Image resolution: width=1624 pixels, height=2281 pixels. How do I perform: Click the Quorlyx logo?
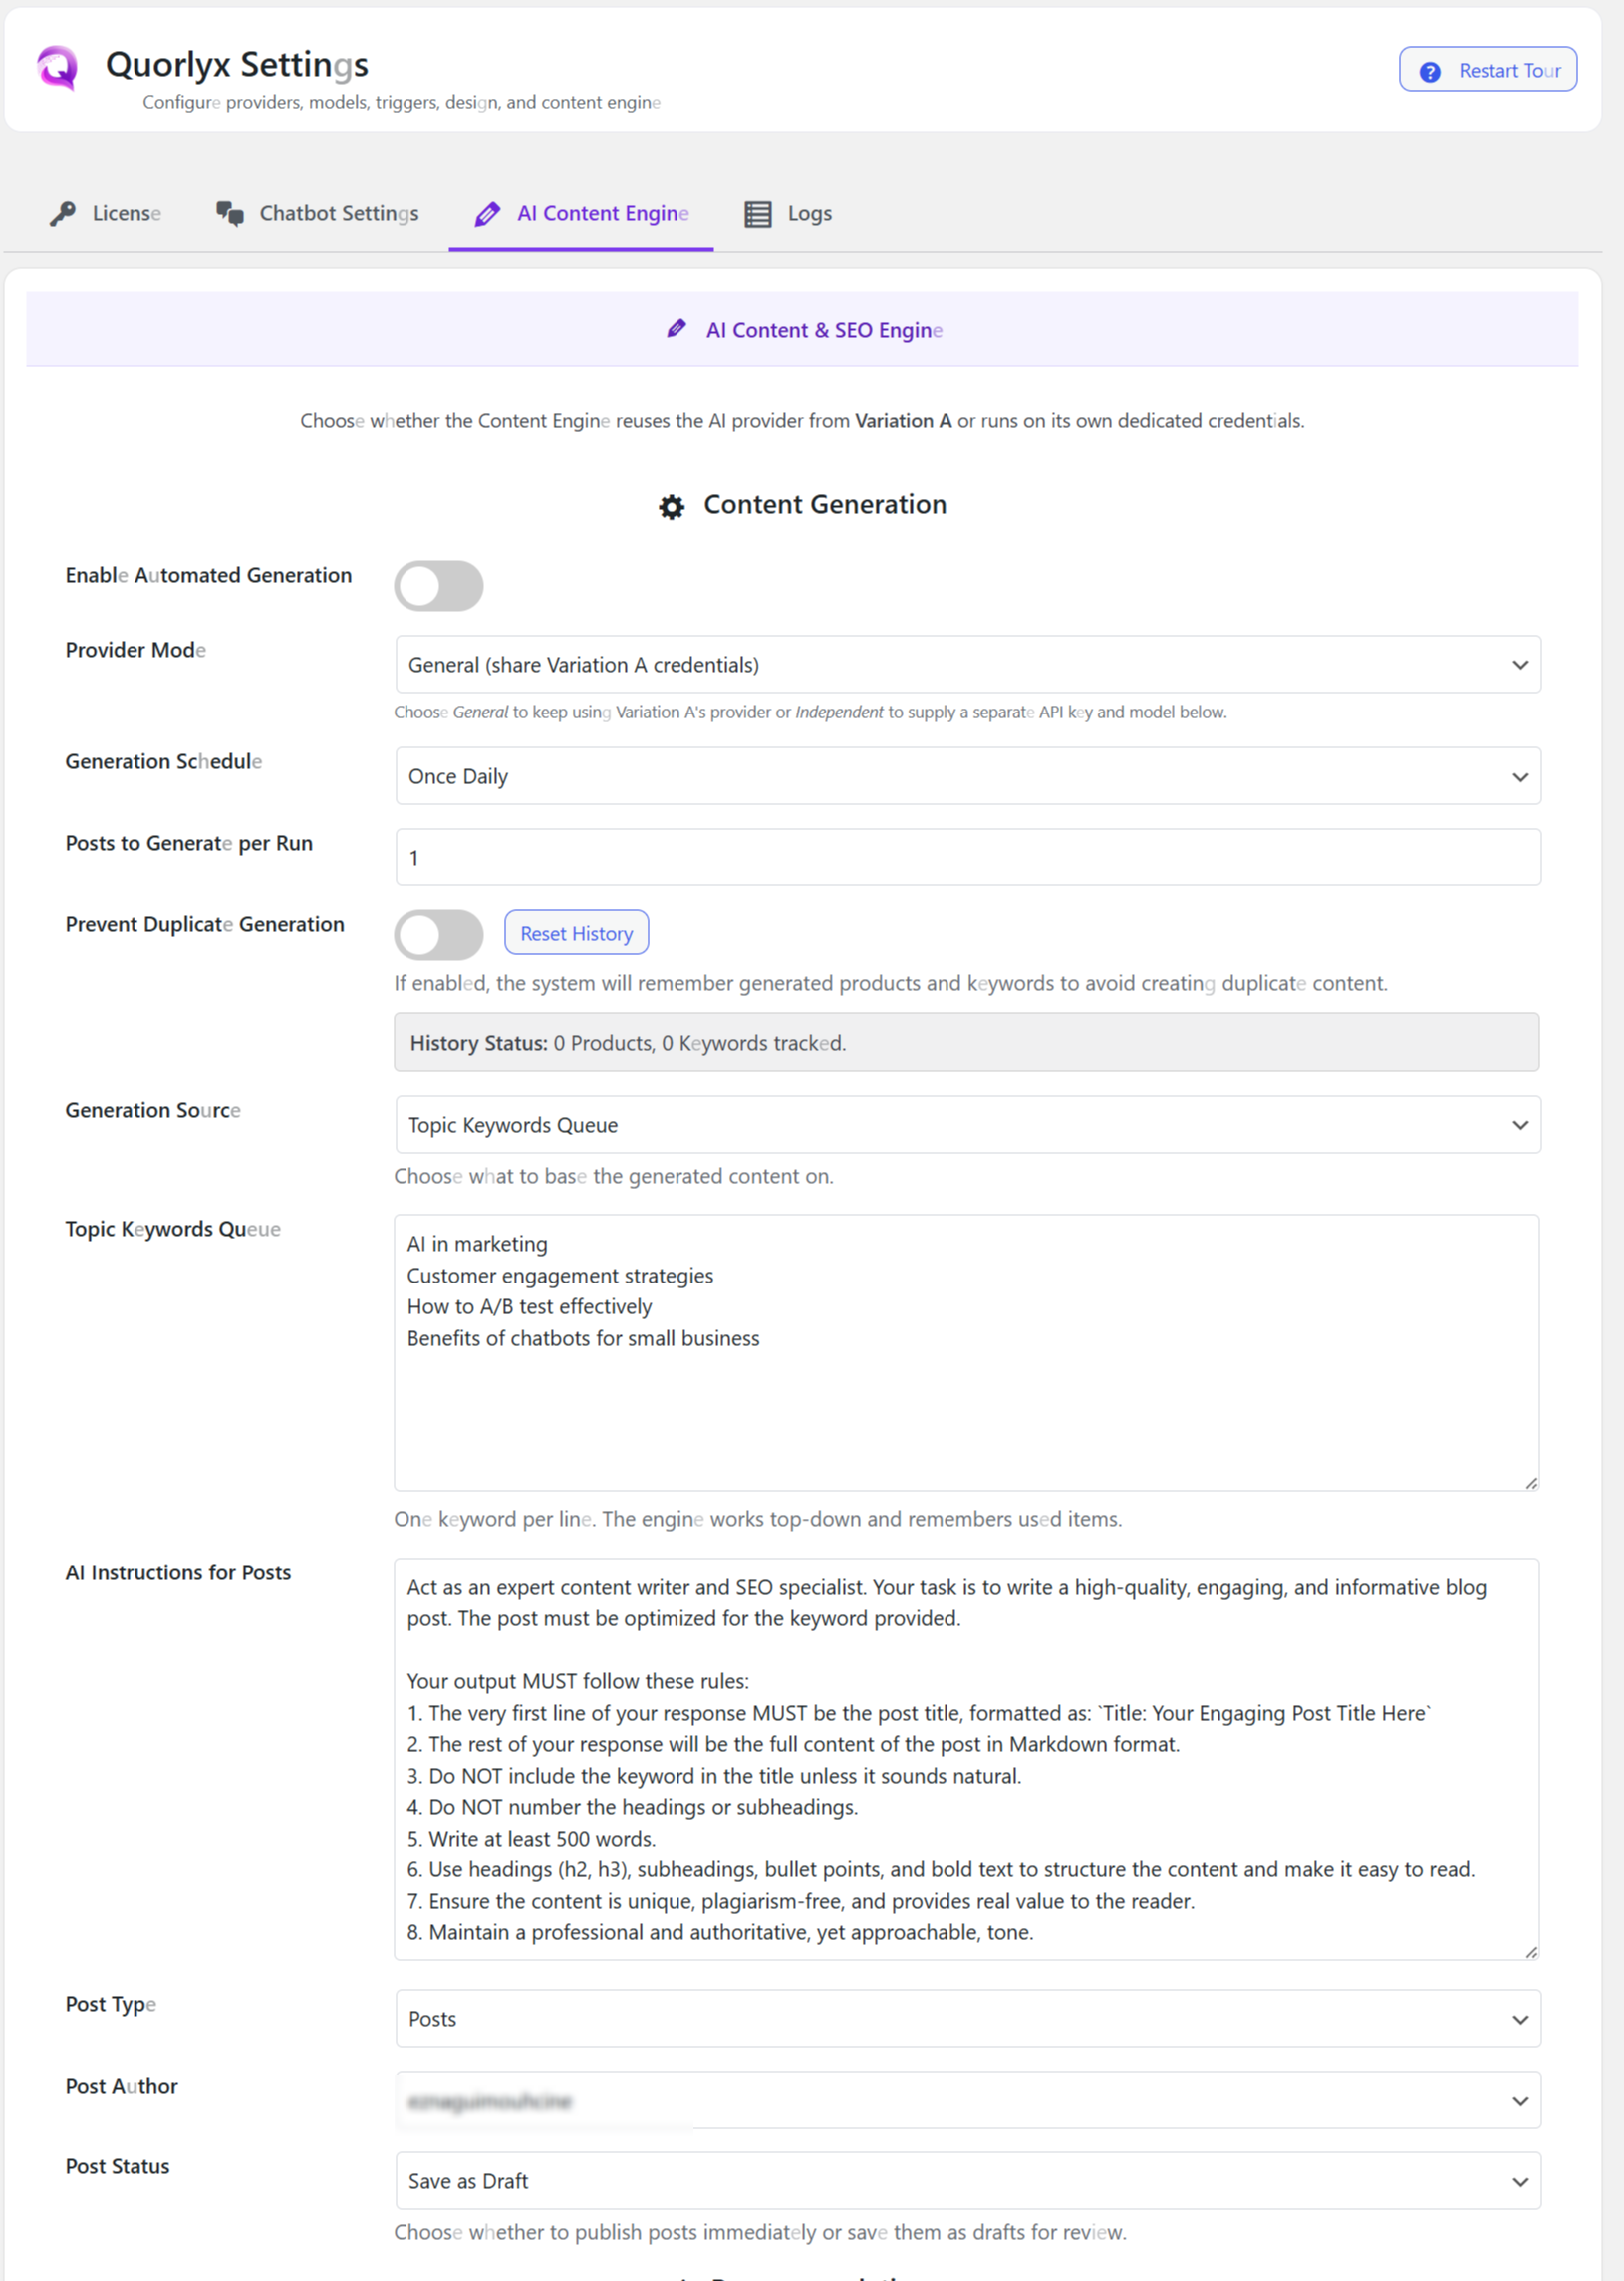tap(55, 68)
